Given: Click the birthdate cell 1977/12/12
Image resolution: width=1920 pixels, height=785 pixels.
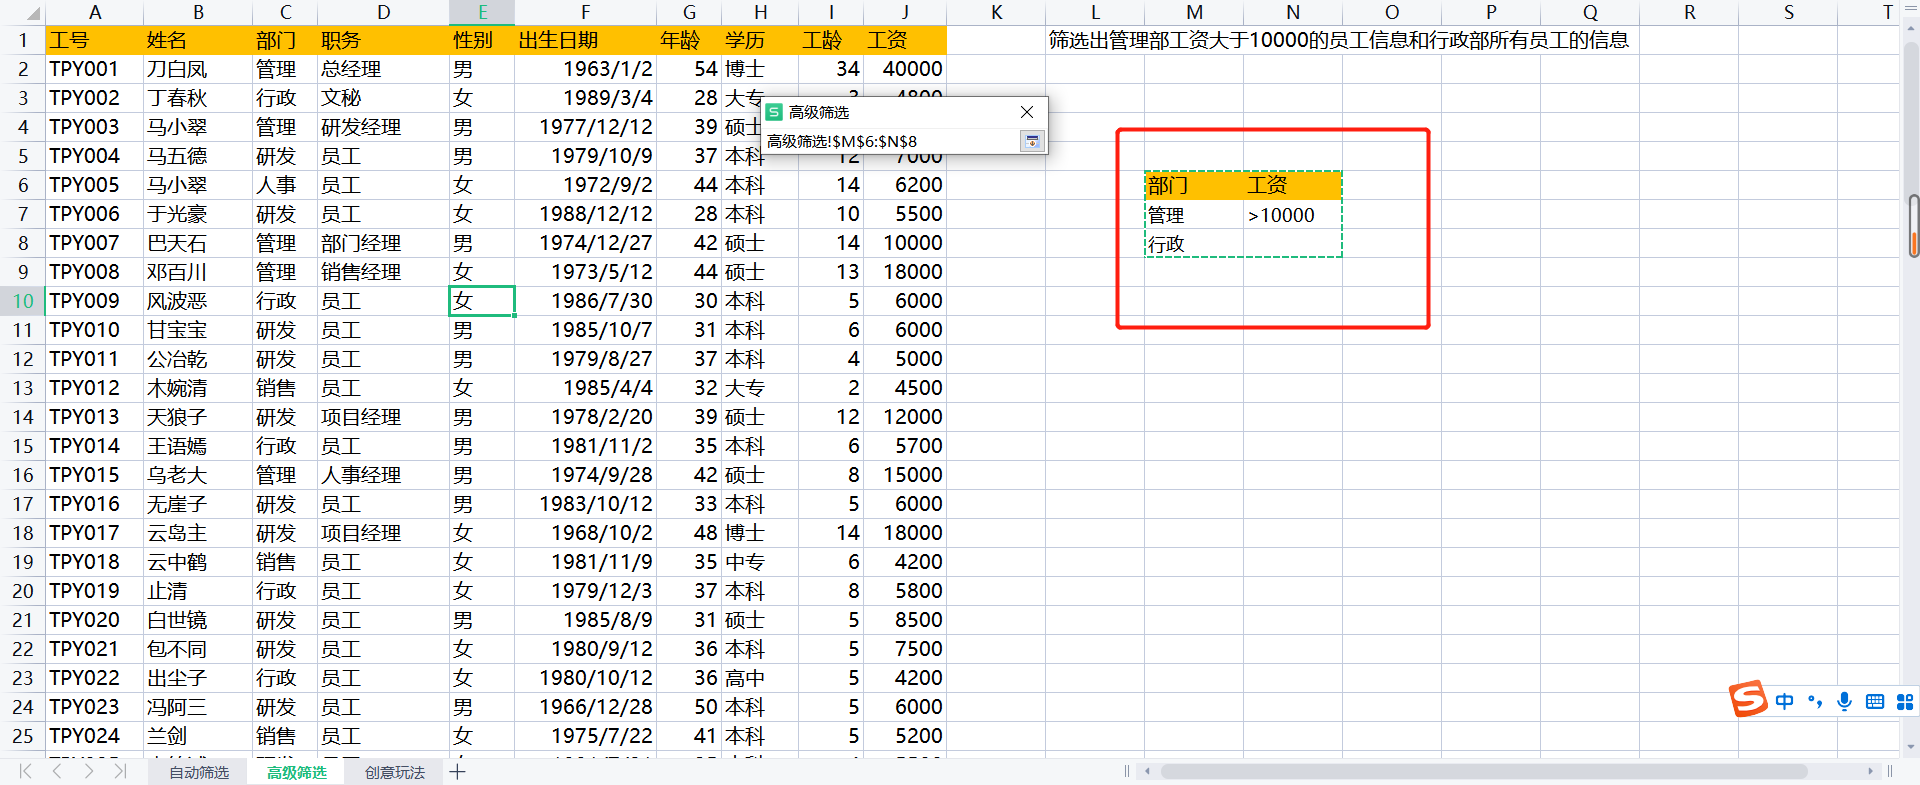Looking at the screenshot, I should tap(586, 127).
